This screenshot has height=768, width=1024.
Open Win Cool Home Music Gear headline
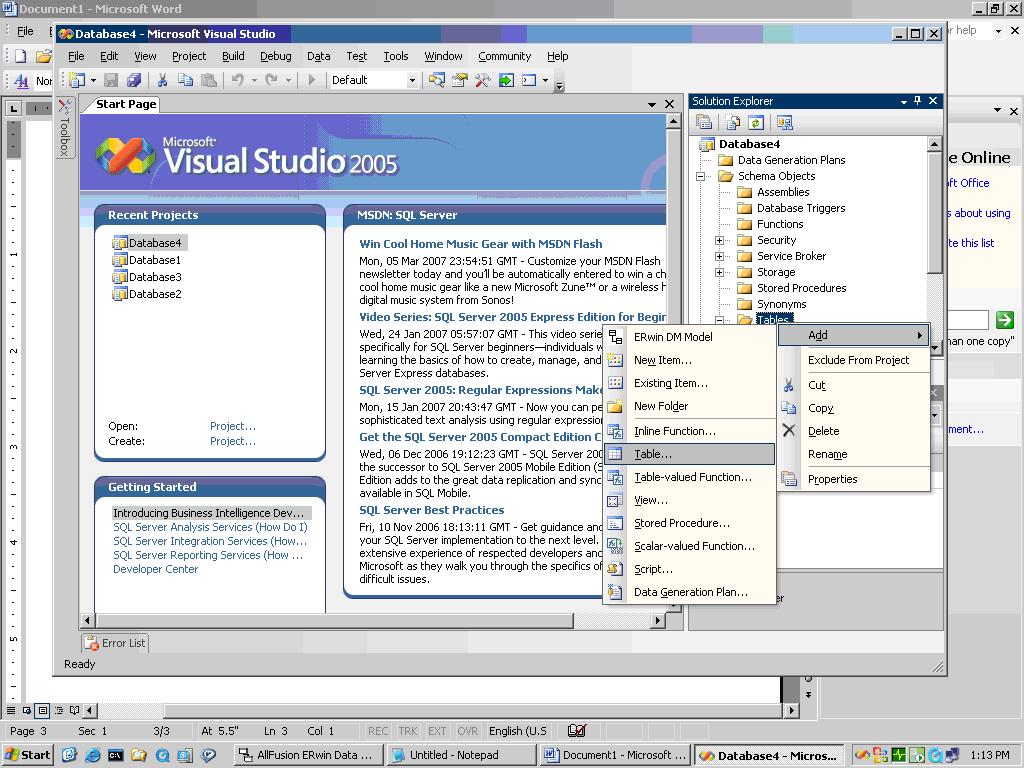[481, 244]
